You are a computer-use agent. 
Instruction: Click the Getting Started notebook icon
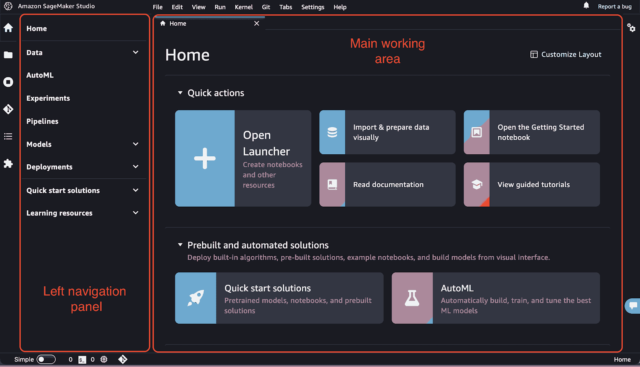pyautogui.click(x=476, y=132)
